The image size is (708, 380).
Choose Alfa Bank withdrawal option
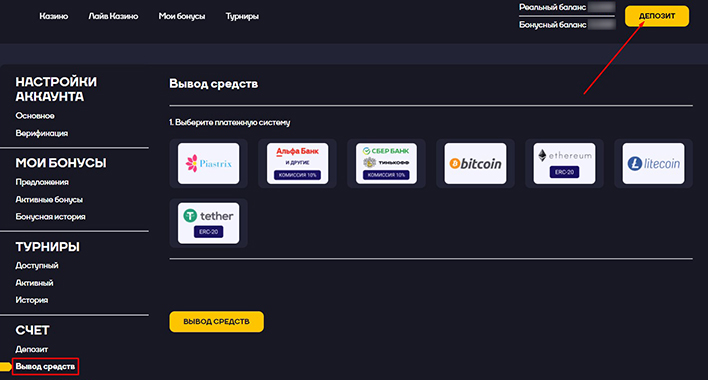pos(297,163)
